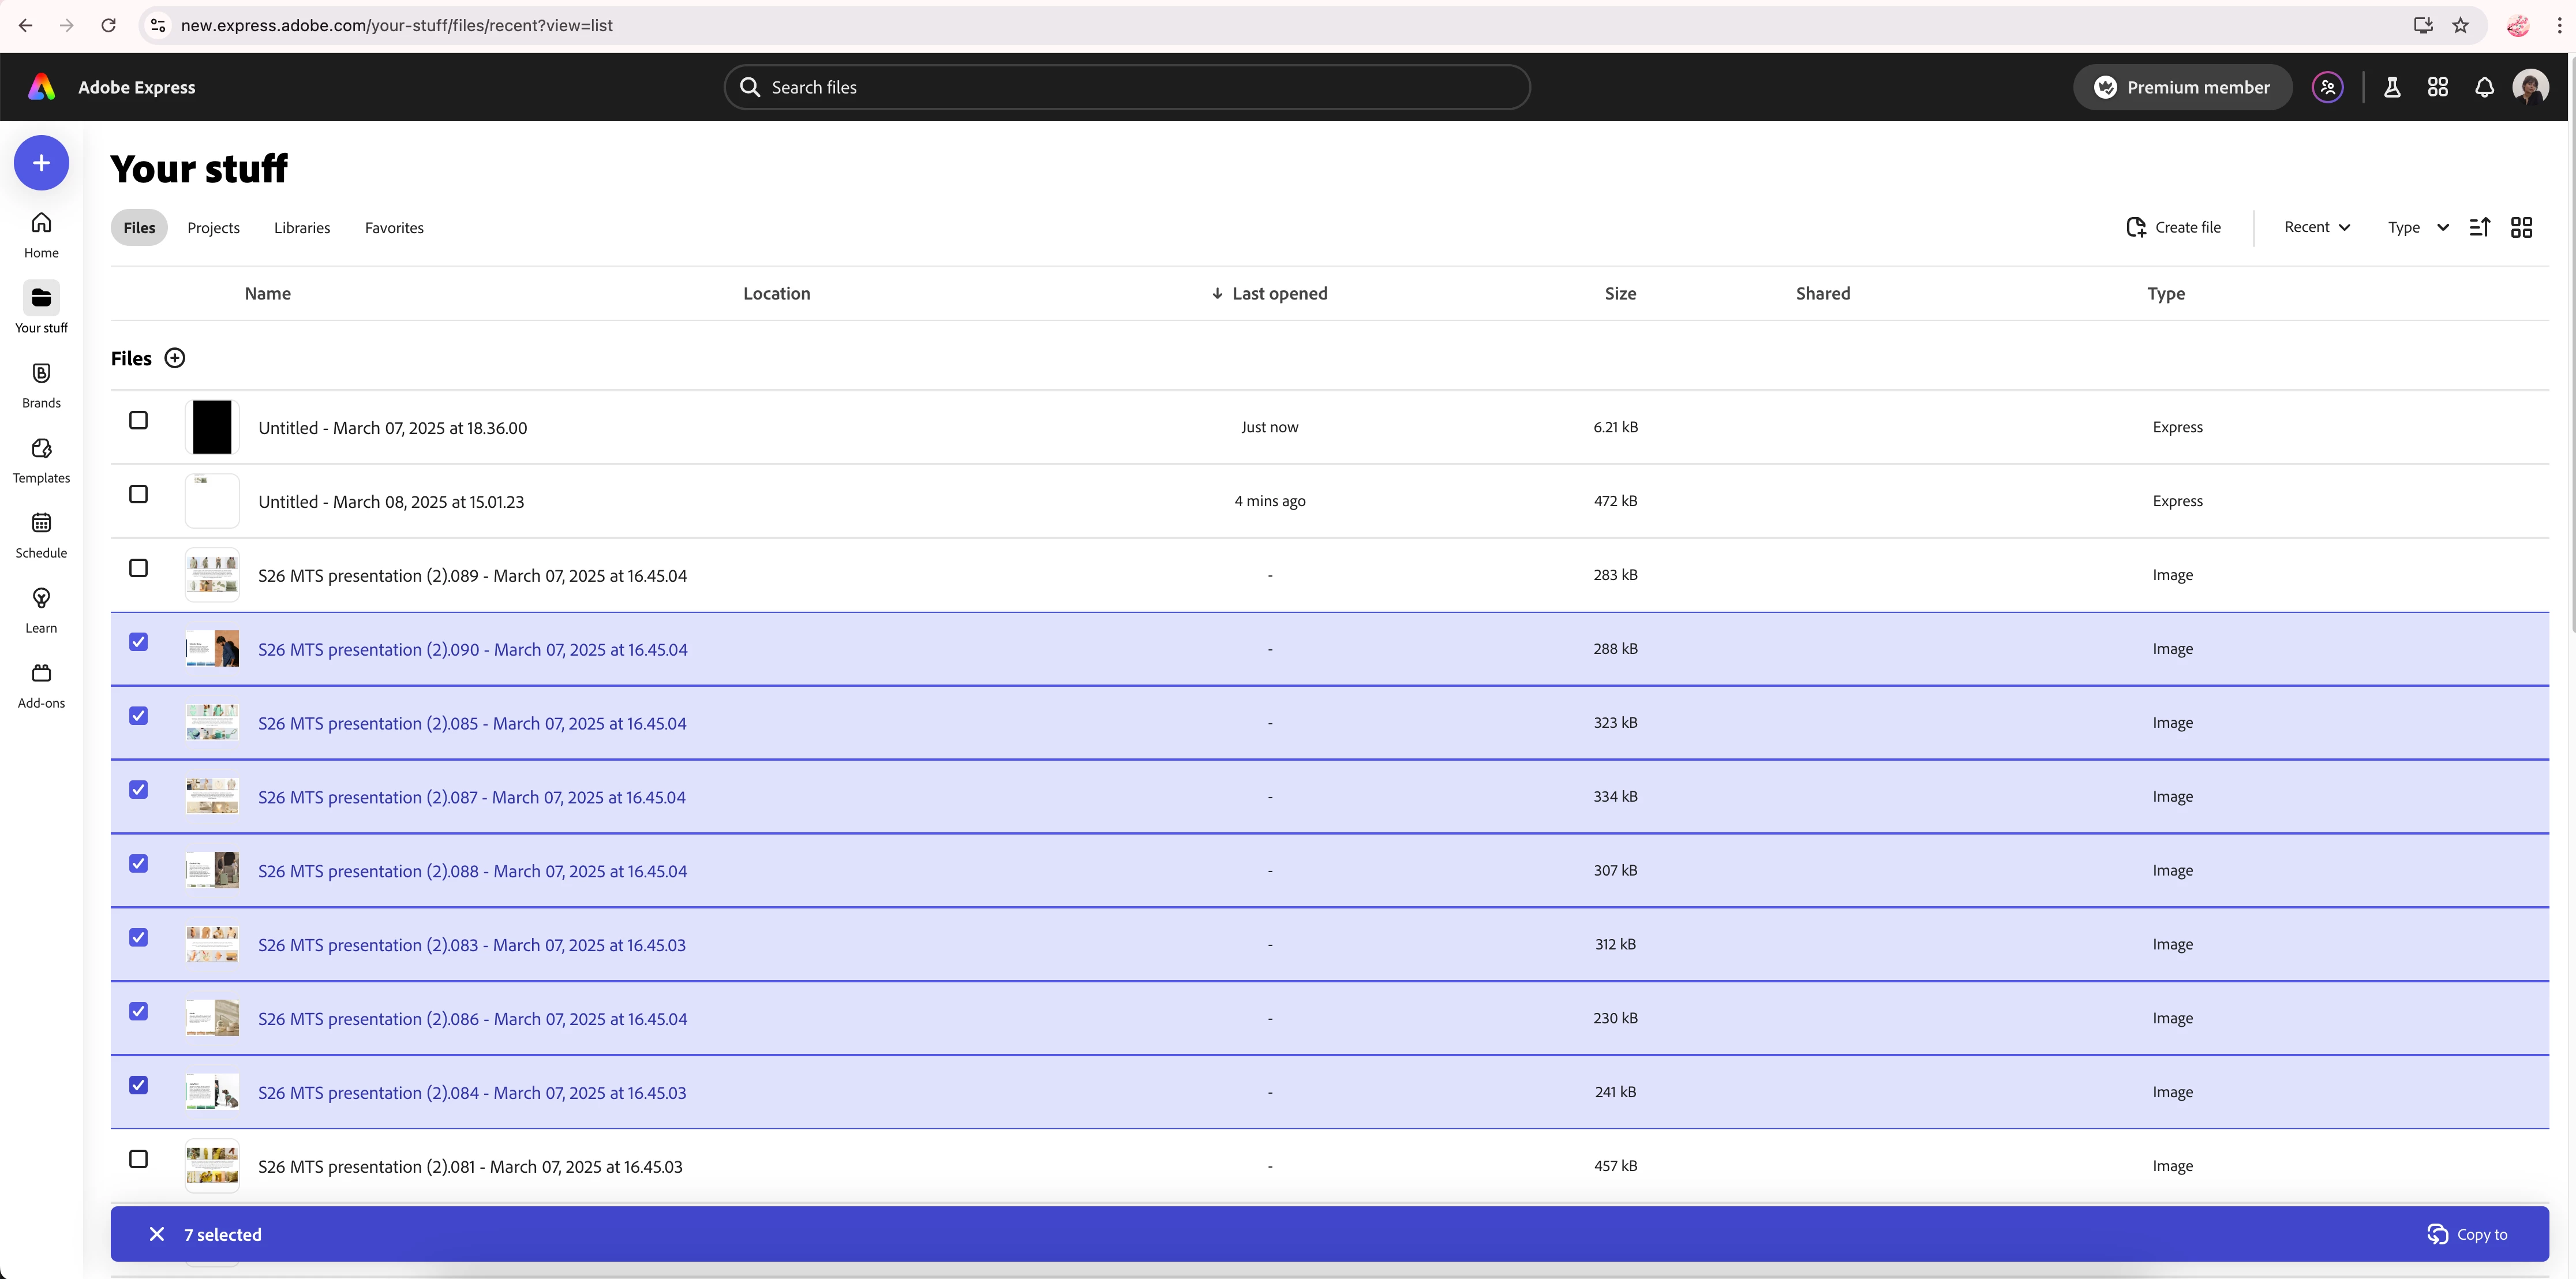Uncheck the S26 MTS presentation (2).090 file
The image size is (2576, 1279).
(139, 642)
